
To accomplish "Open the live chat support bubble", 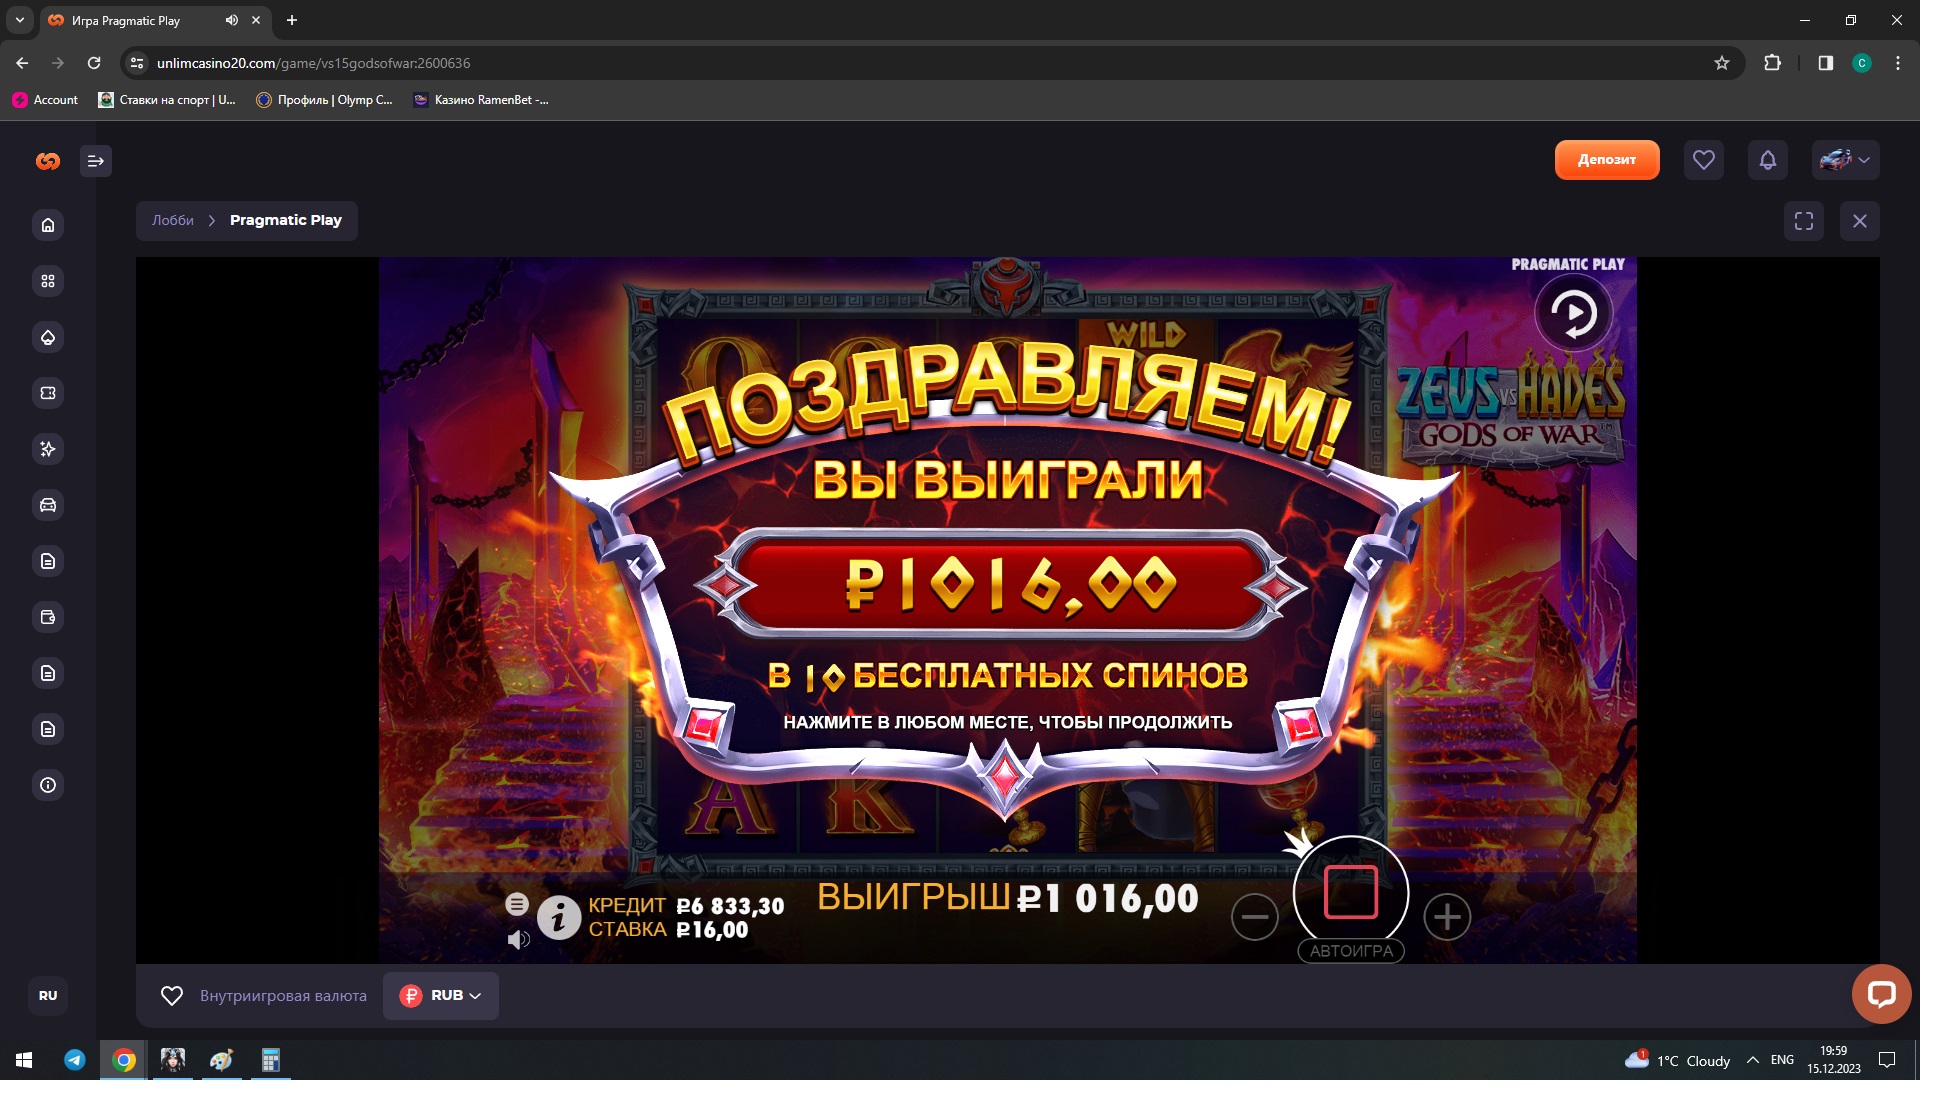I will 1881,993.
